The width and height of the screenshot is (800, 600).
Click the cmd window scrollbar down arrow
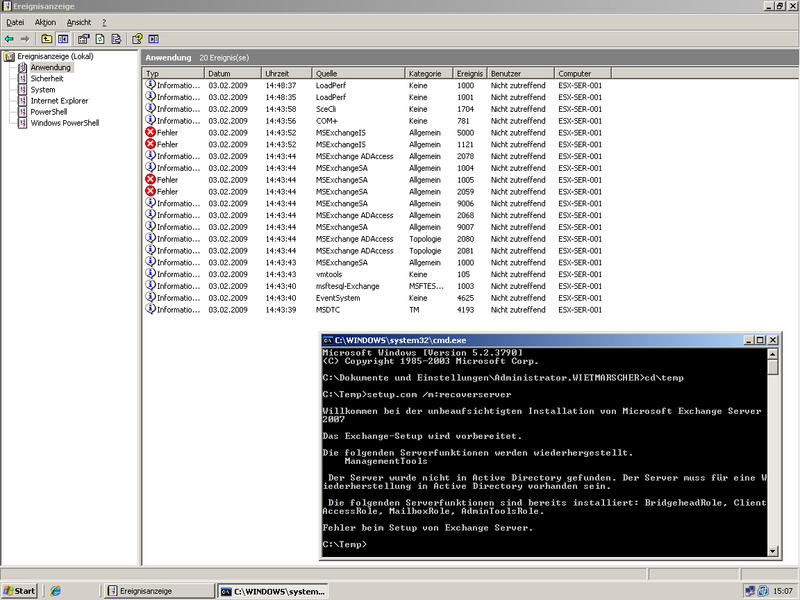click(x=772, y=551)
